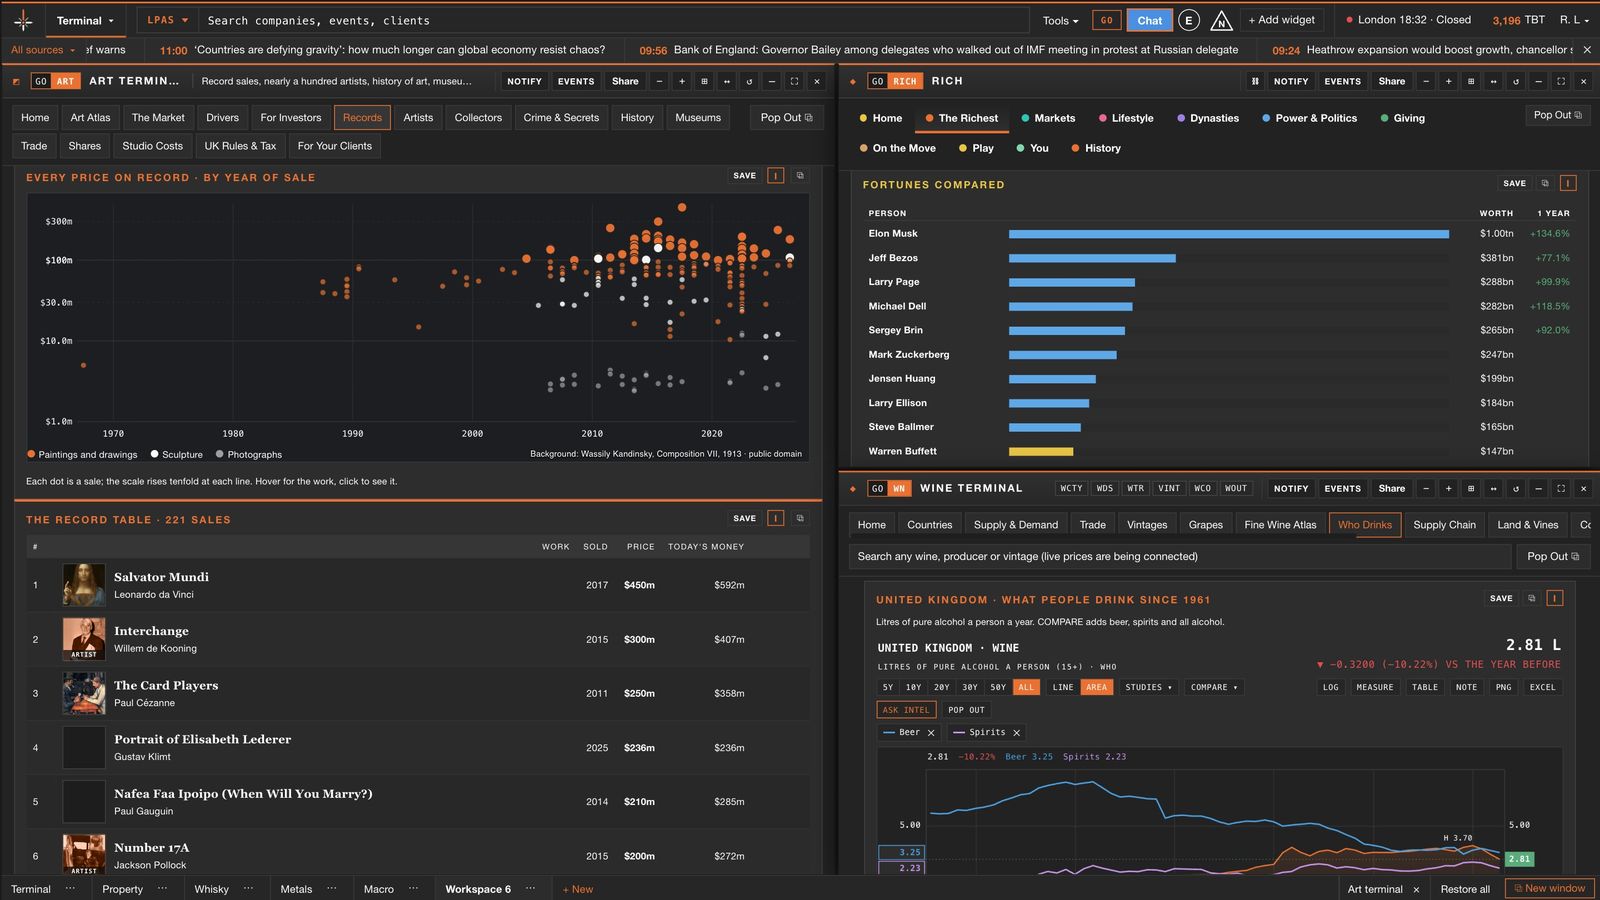Viewport: 1600px width, 900px height.
Task: Click the ASK INTEL button
Action: [x=906, y=710]
